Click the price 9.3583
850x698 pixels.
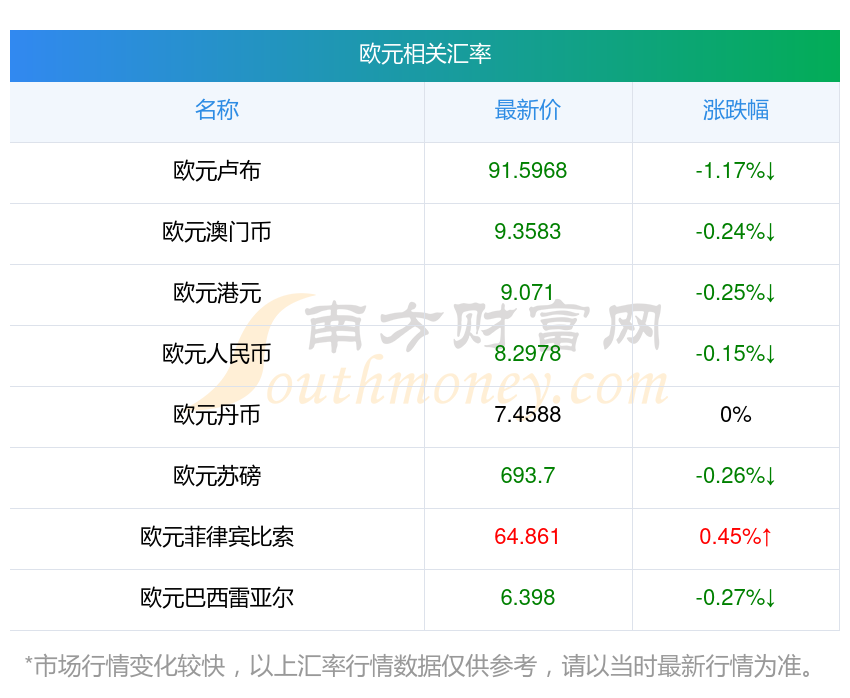click(527, 232)
